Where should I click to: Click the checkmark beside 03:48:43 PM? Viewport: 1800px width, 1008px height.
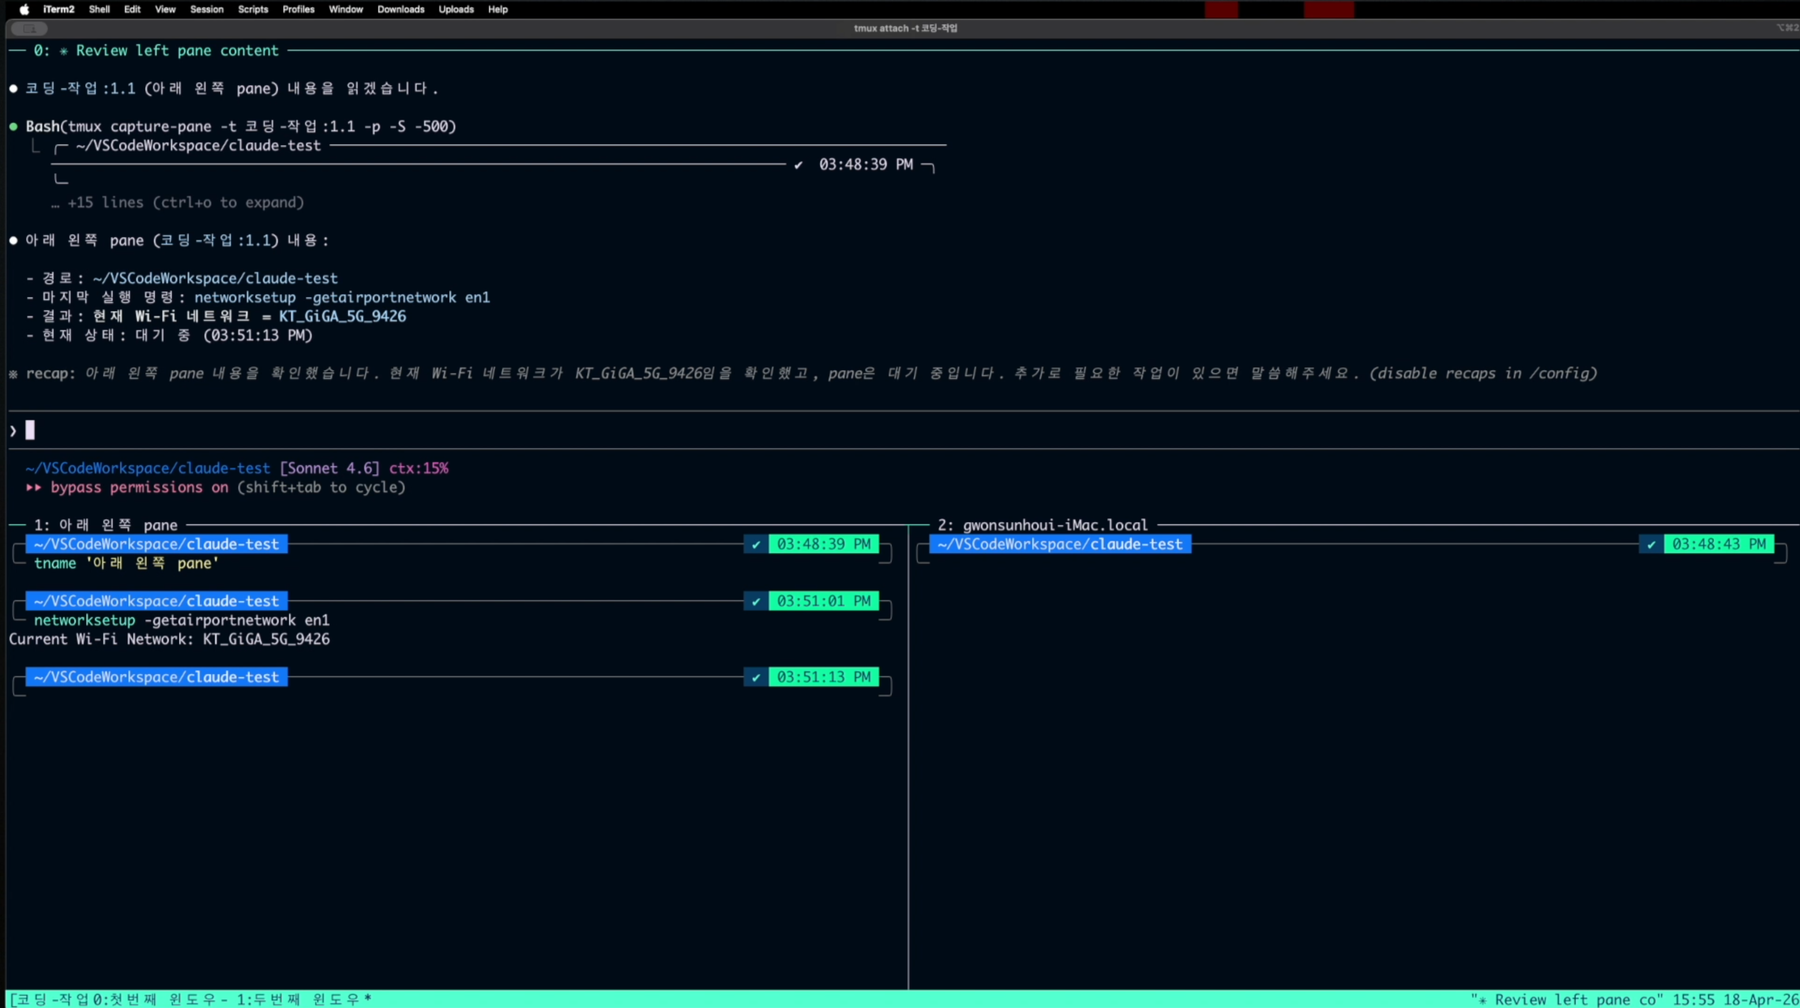pos(1651,544)
